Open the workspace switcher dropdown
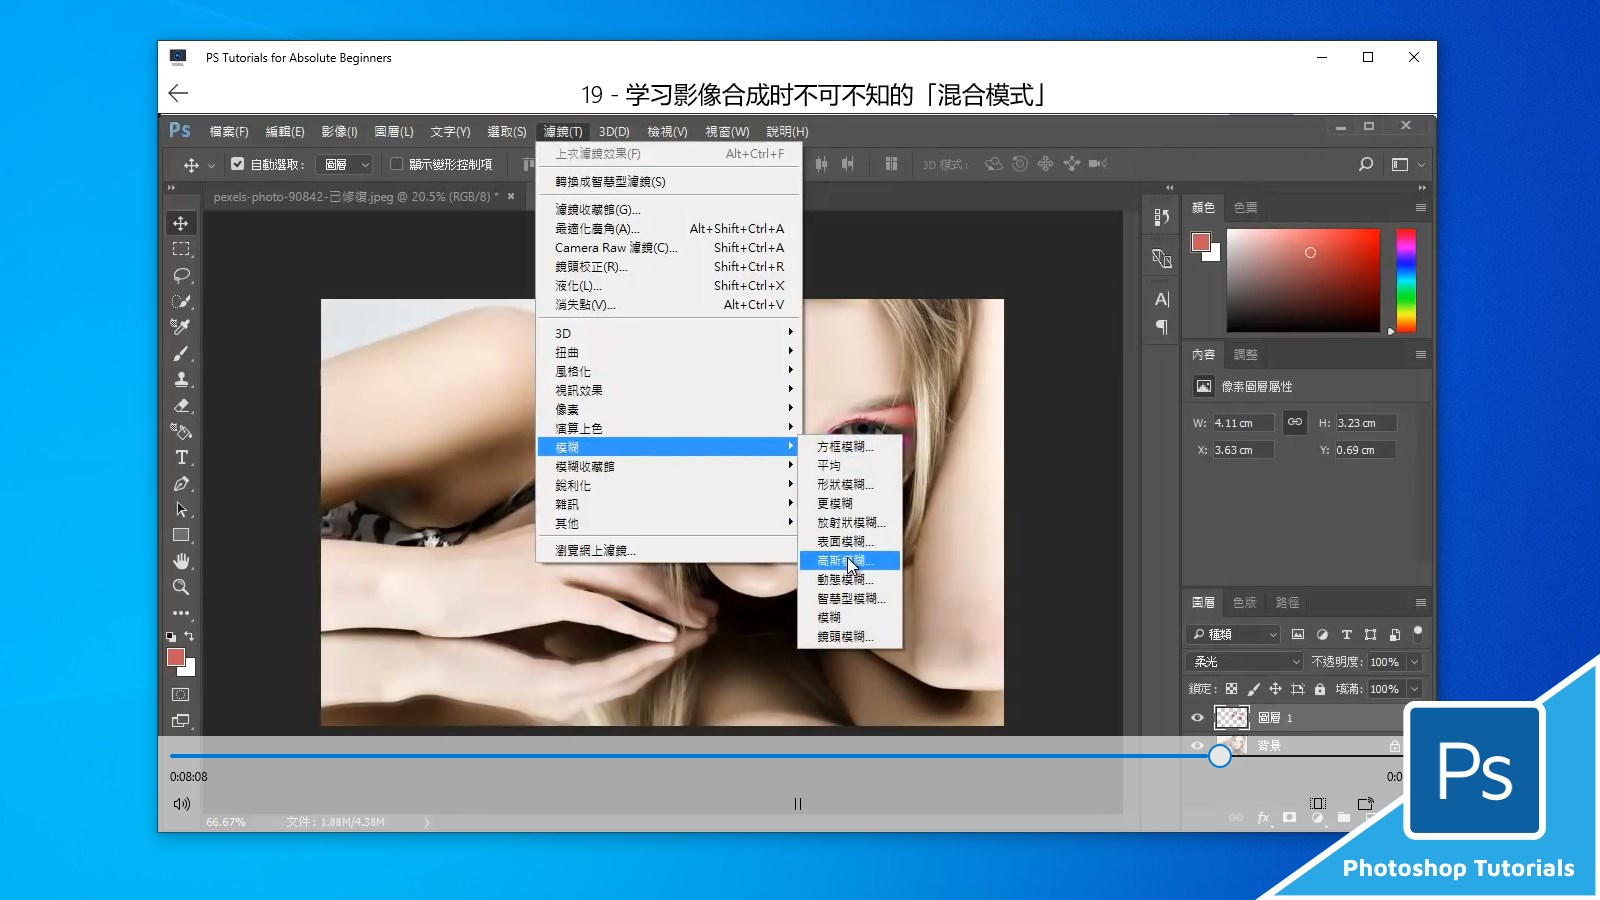This screenshot has width=1600, height=900. pos(1407,165)
